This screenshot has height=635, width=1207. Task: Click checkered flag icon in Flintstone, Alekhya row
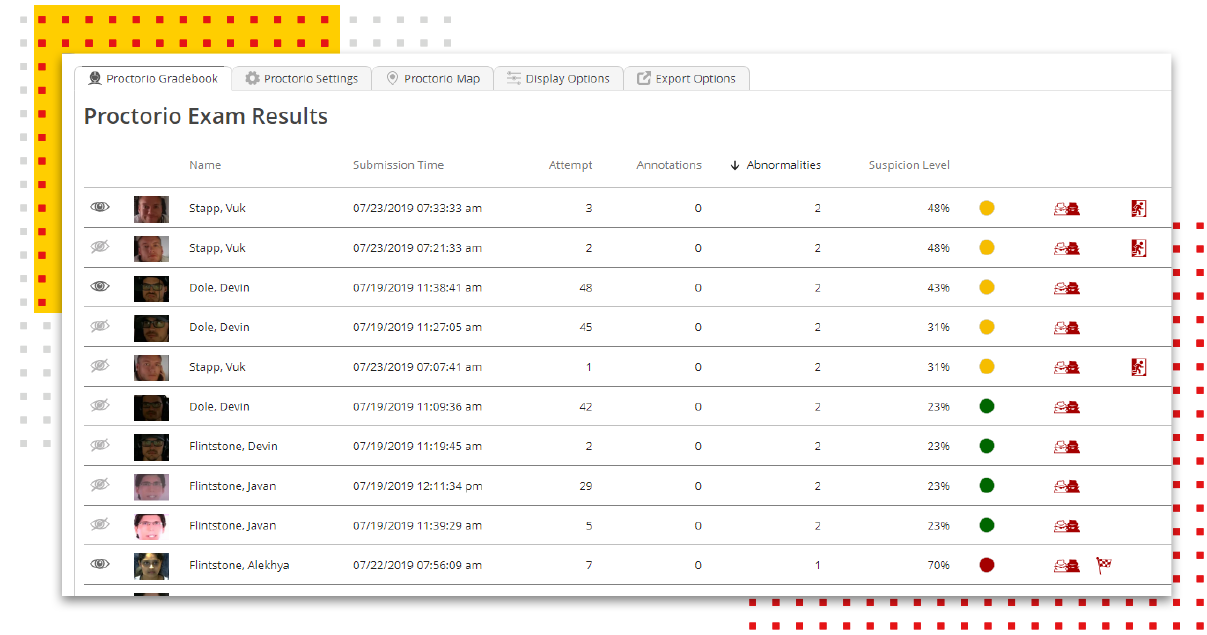pyautogui.click(x=1104, y=565)
